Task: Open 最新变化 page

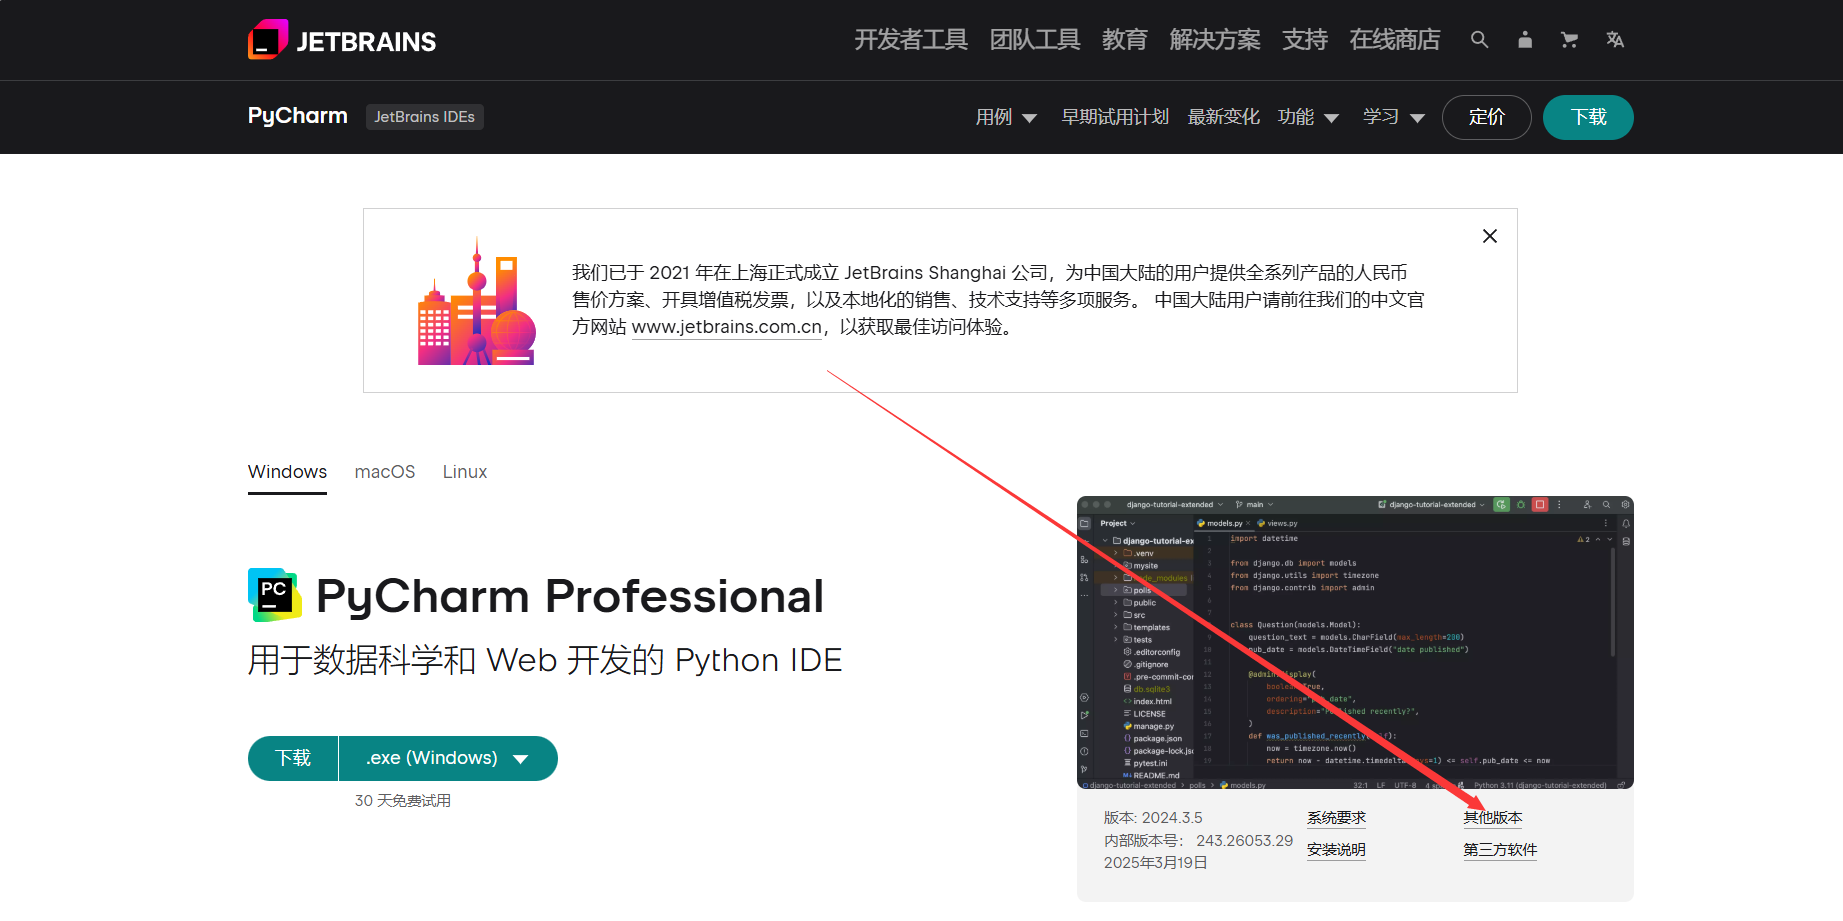Action: click(x=1223, y=117)
